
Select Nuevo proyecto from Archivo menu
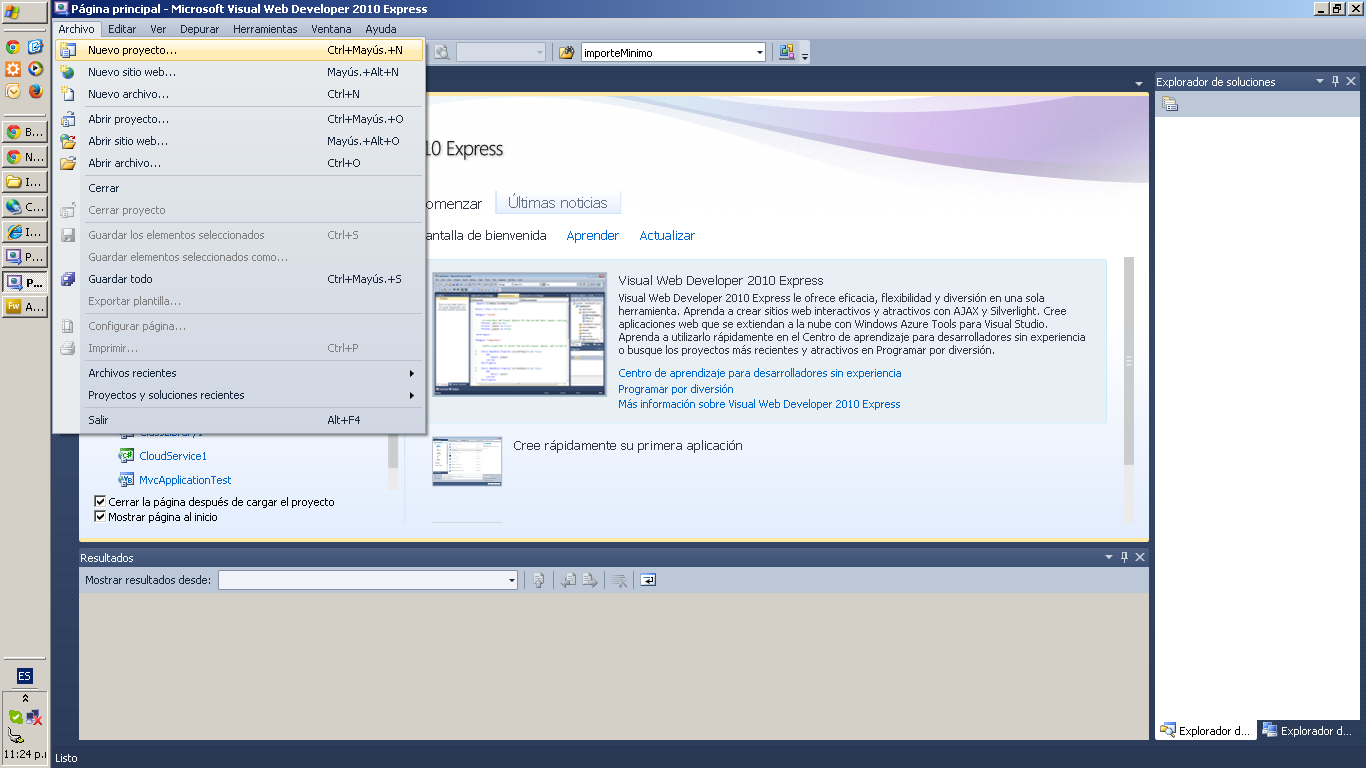pyautogui.click(x=240, y=50)
